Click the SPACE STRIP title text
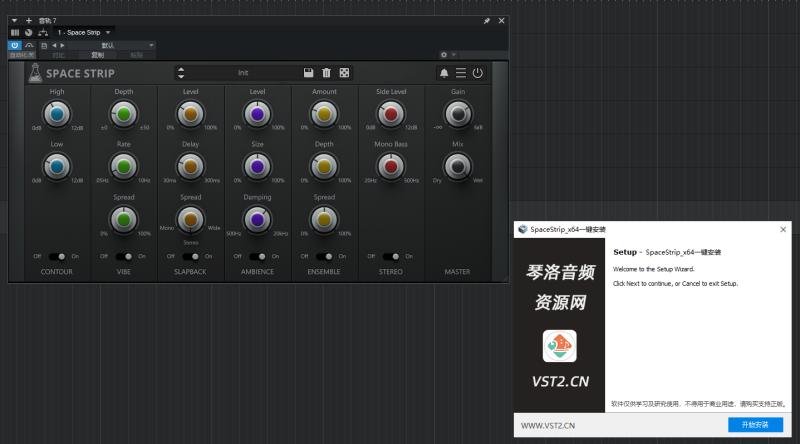The width and height of the screenshot is (800, 444). pyautogui.click(x=80, y=73)
